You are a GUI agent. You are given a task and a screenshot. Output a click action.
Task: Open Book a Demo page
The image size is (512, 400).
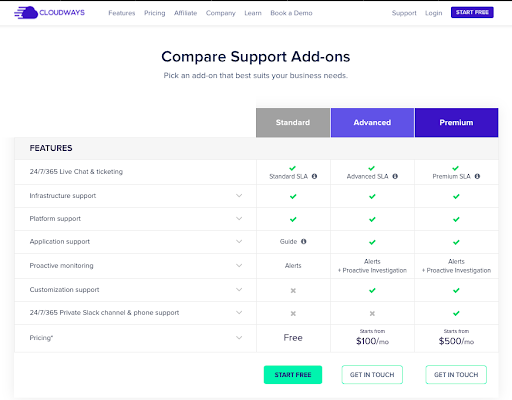pos(291,13)
